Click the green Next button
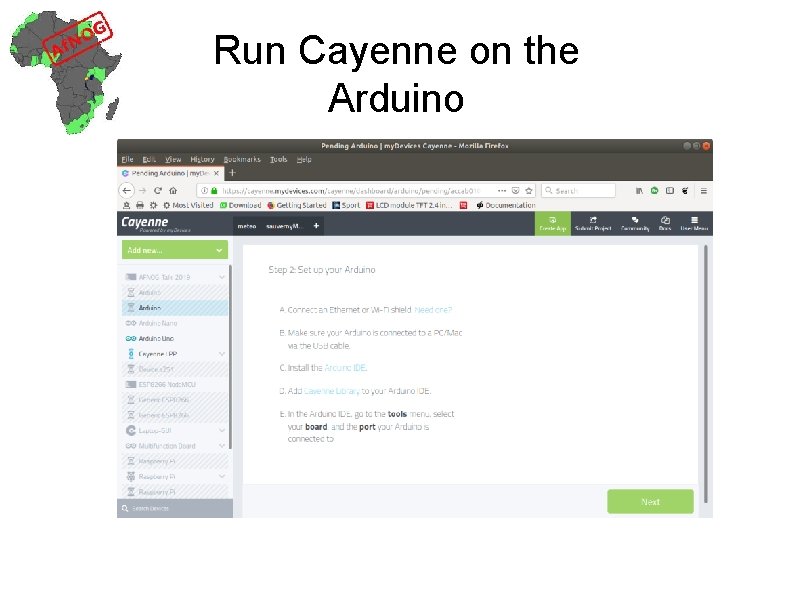Image resolution: width=794 pixels, height=595 pixels. pos(650,502)
